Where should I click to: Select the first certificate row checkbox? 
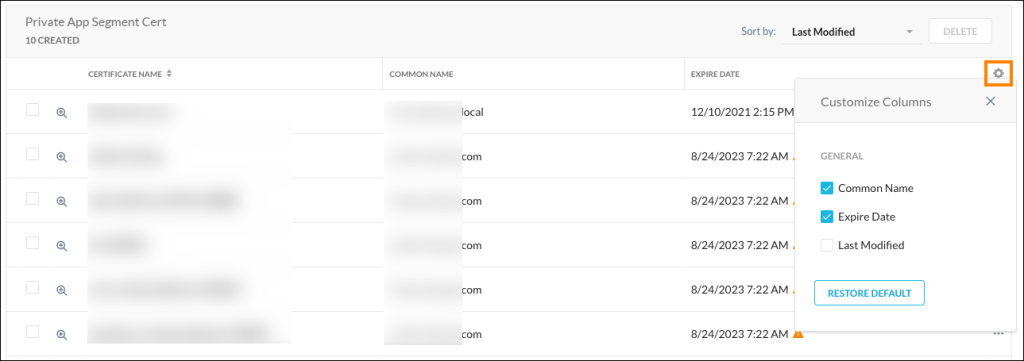click(x=32, y=110)
